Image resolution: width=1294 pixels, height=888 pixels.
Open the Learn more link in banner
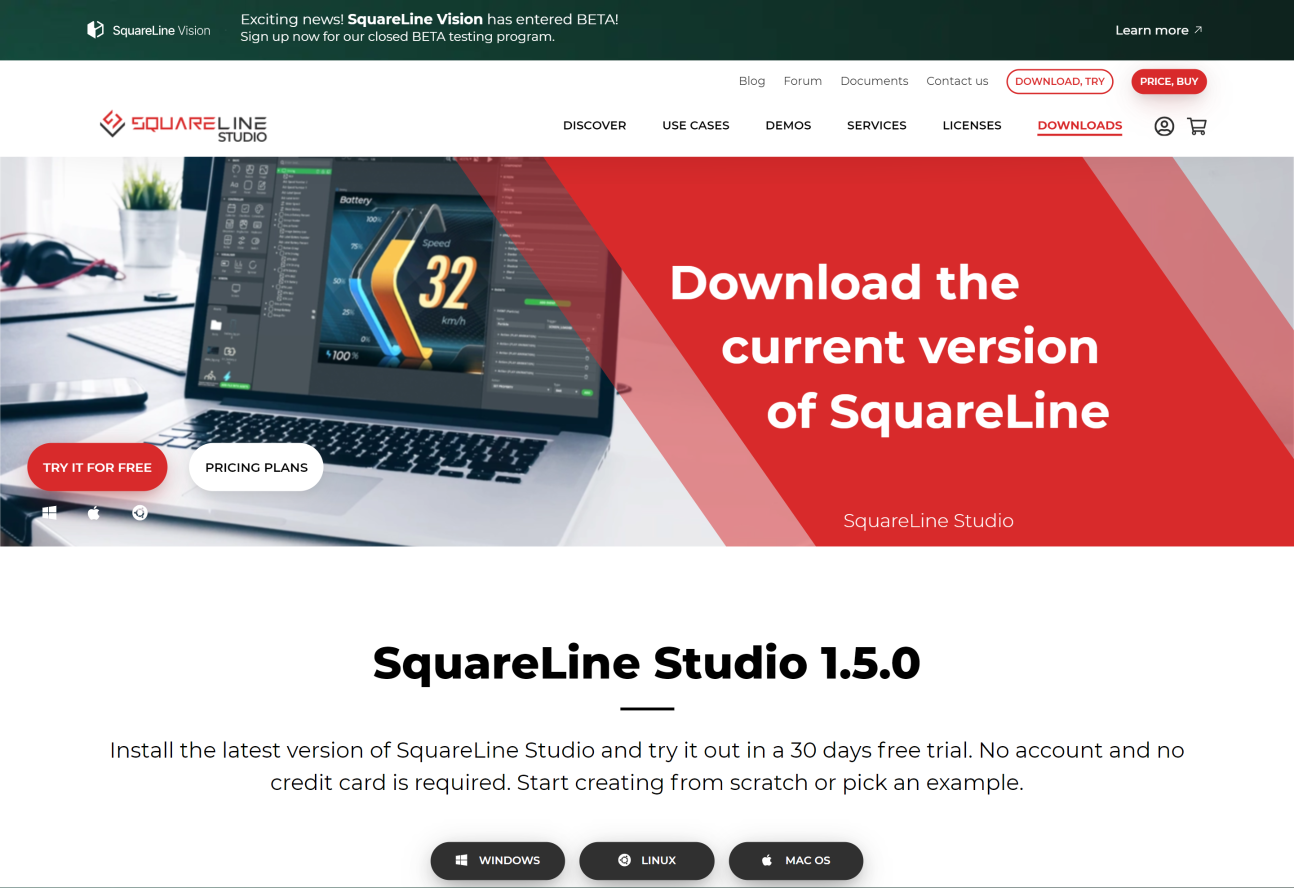pyautogui.click(x=1159, y=30)
